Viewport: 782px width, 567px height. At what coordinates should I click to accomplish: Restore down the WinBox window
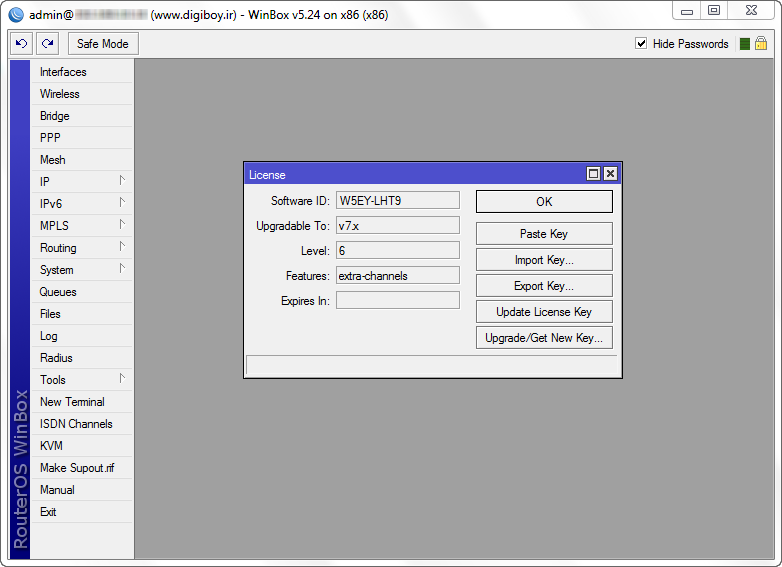pos(714,10)
